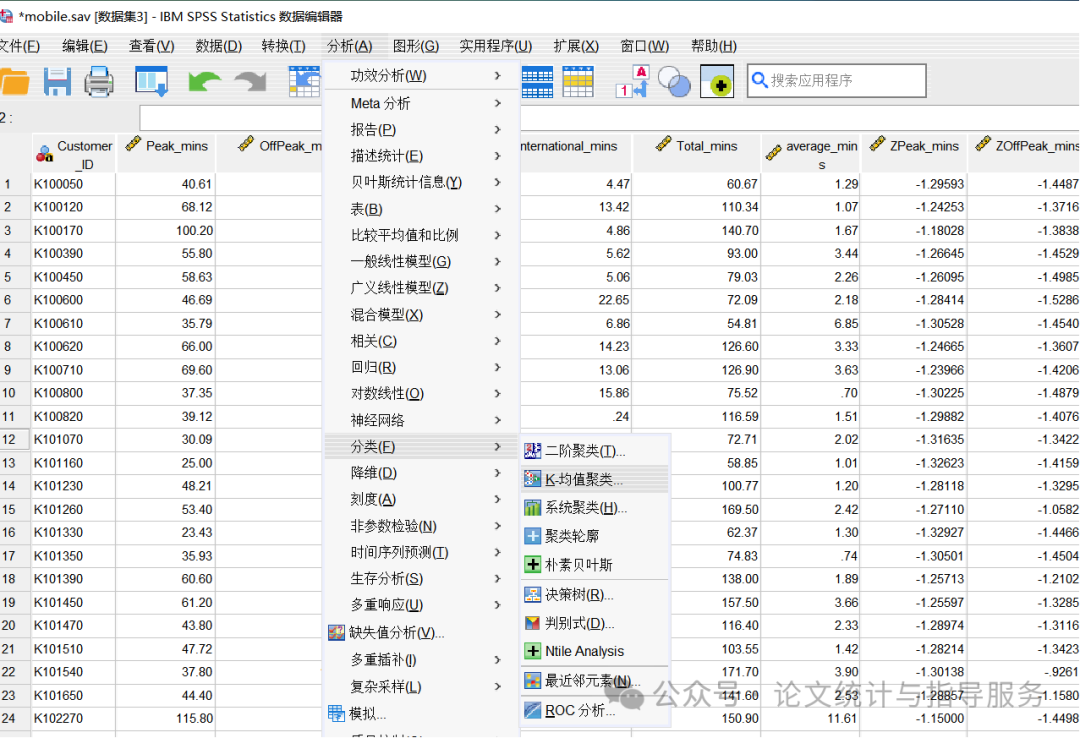Expand the 回归(R) submenu

(420, 367)
